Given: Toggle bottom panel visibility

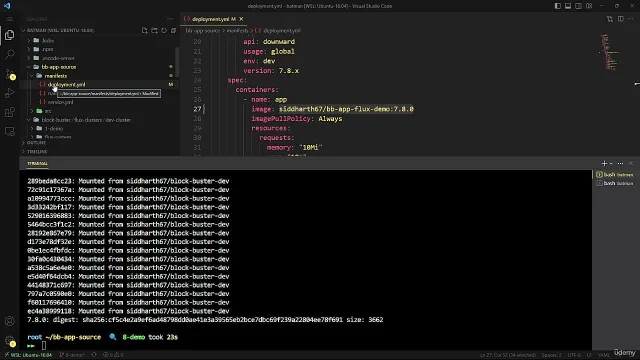Looking at the screenshot, I should point(568,6).
